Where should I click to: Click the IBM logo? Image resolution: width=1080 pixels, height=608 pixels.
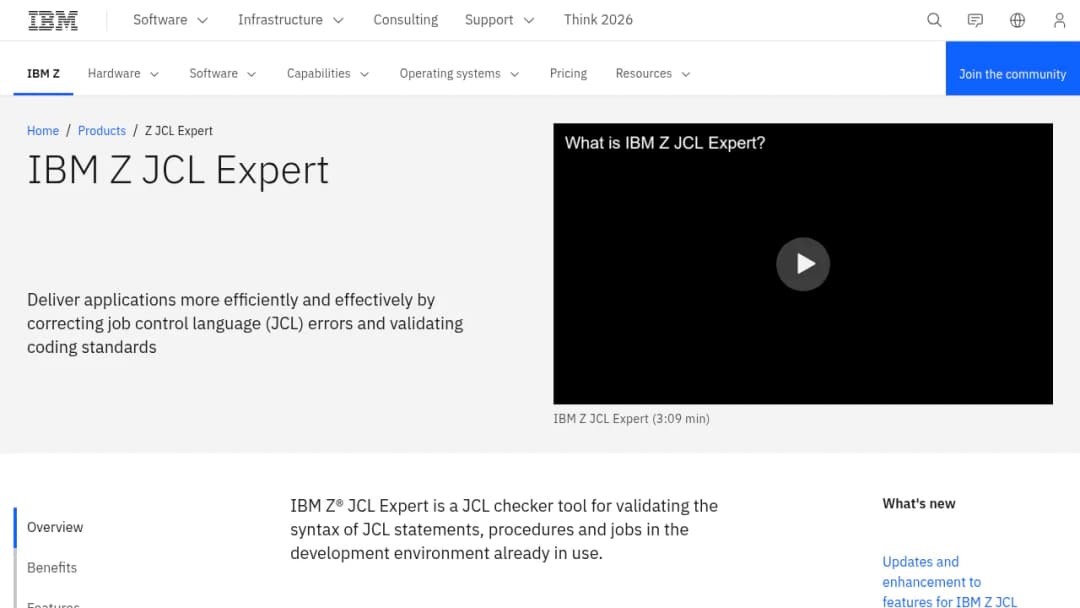(x=53, y=21)
